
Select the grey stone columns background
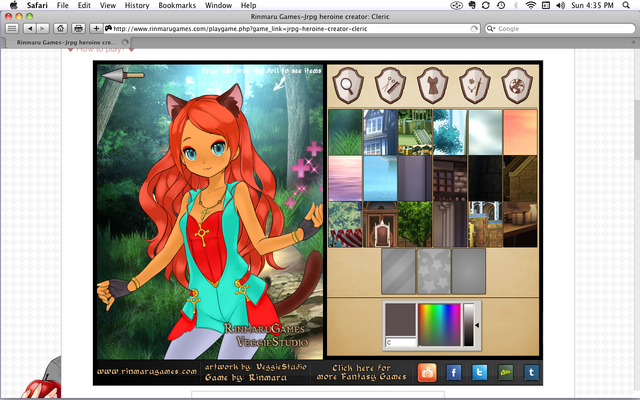coord(450,224)
